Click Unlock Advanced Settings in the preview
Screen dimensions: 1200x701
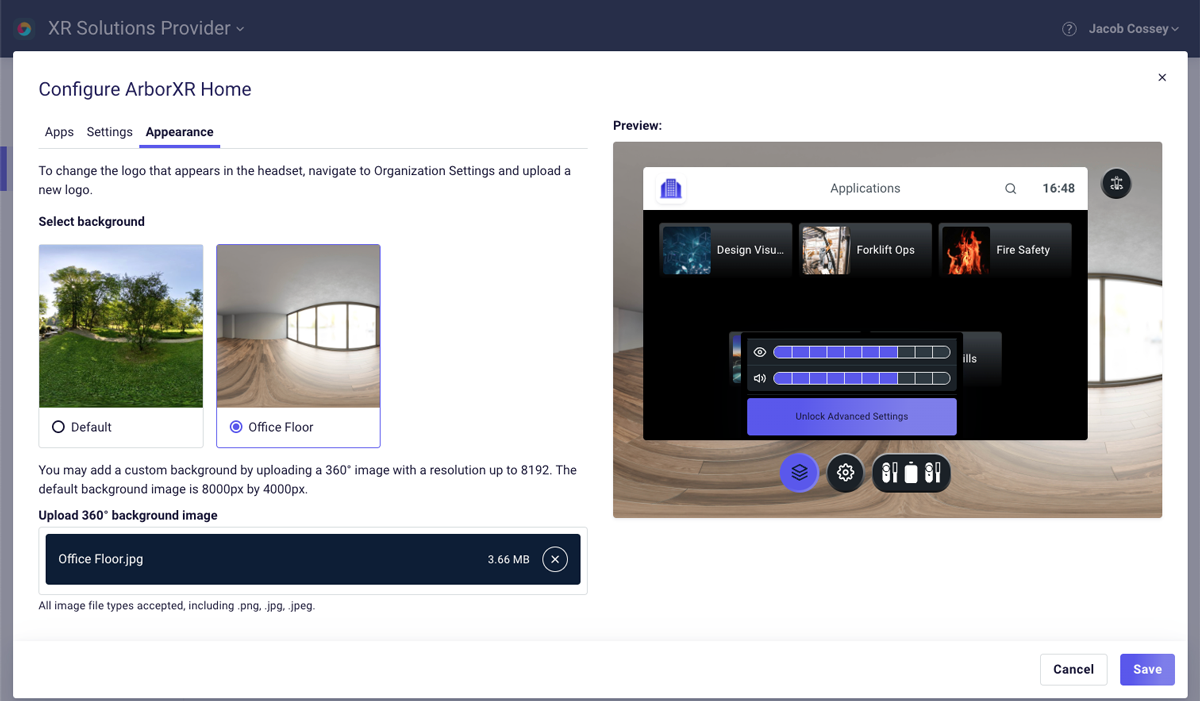(x=852, y=416)
